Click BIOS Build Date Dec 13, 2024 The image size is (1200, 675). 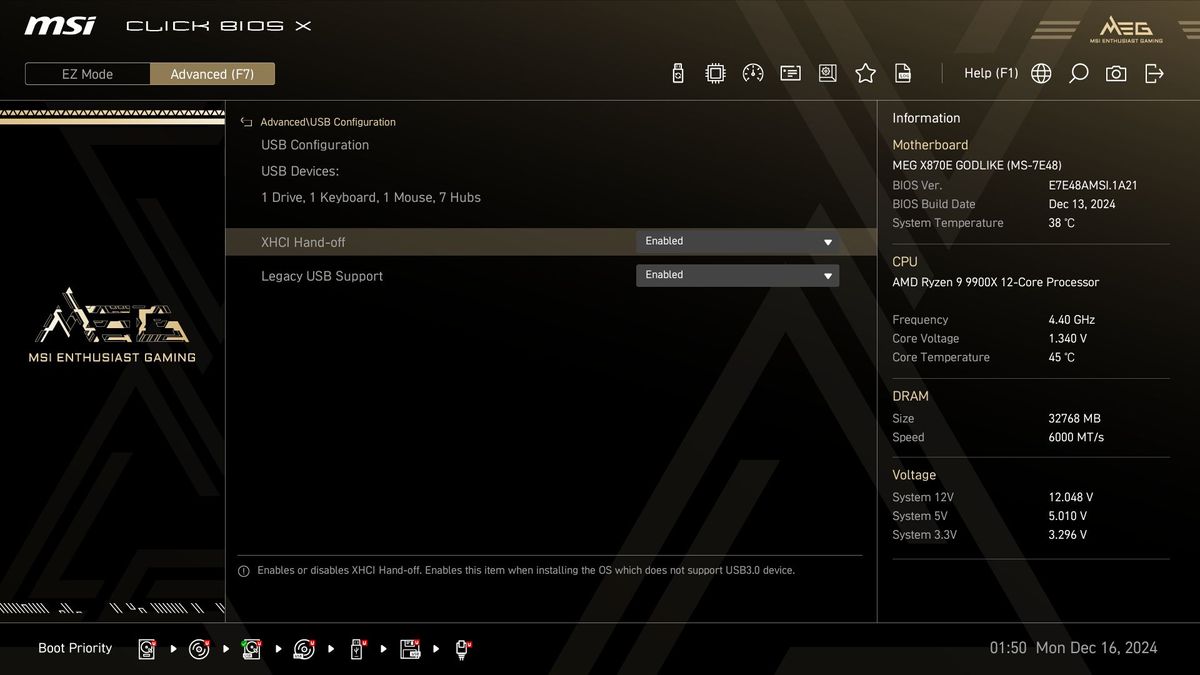[x=1082, y=204]
